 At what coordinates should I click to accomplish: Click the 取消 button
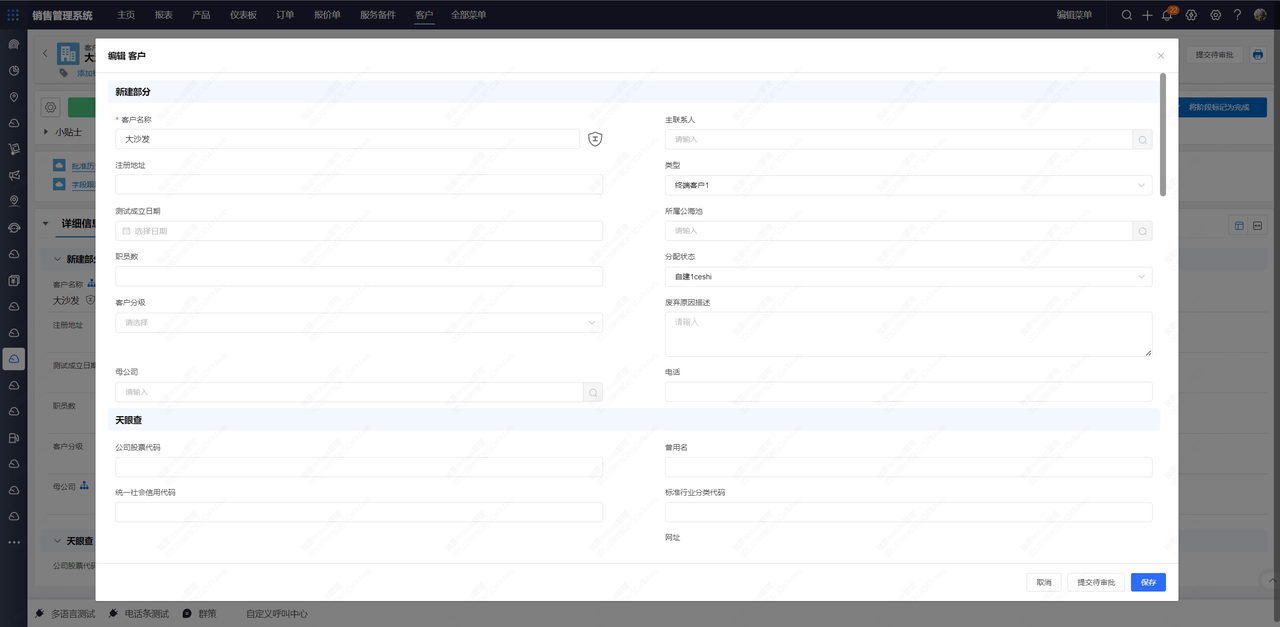(x=1043, y=582)
